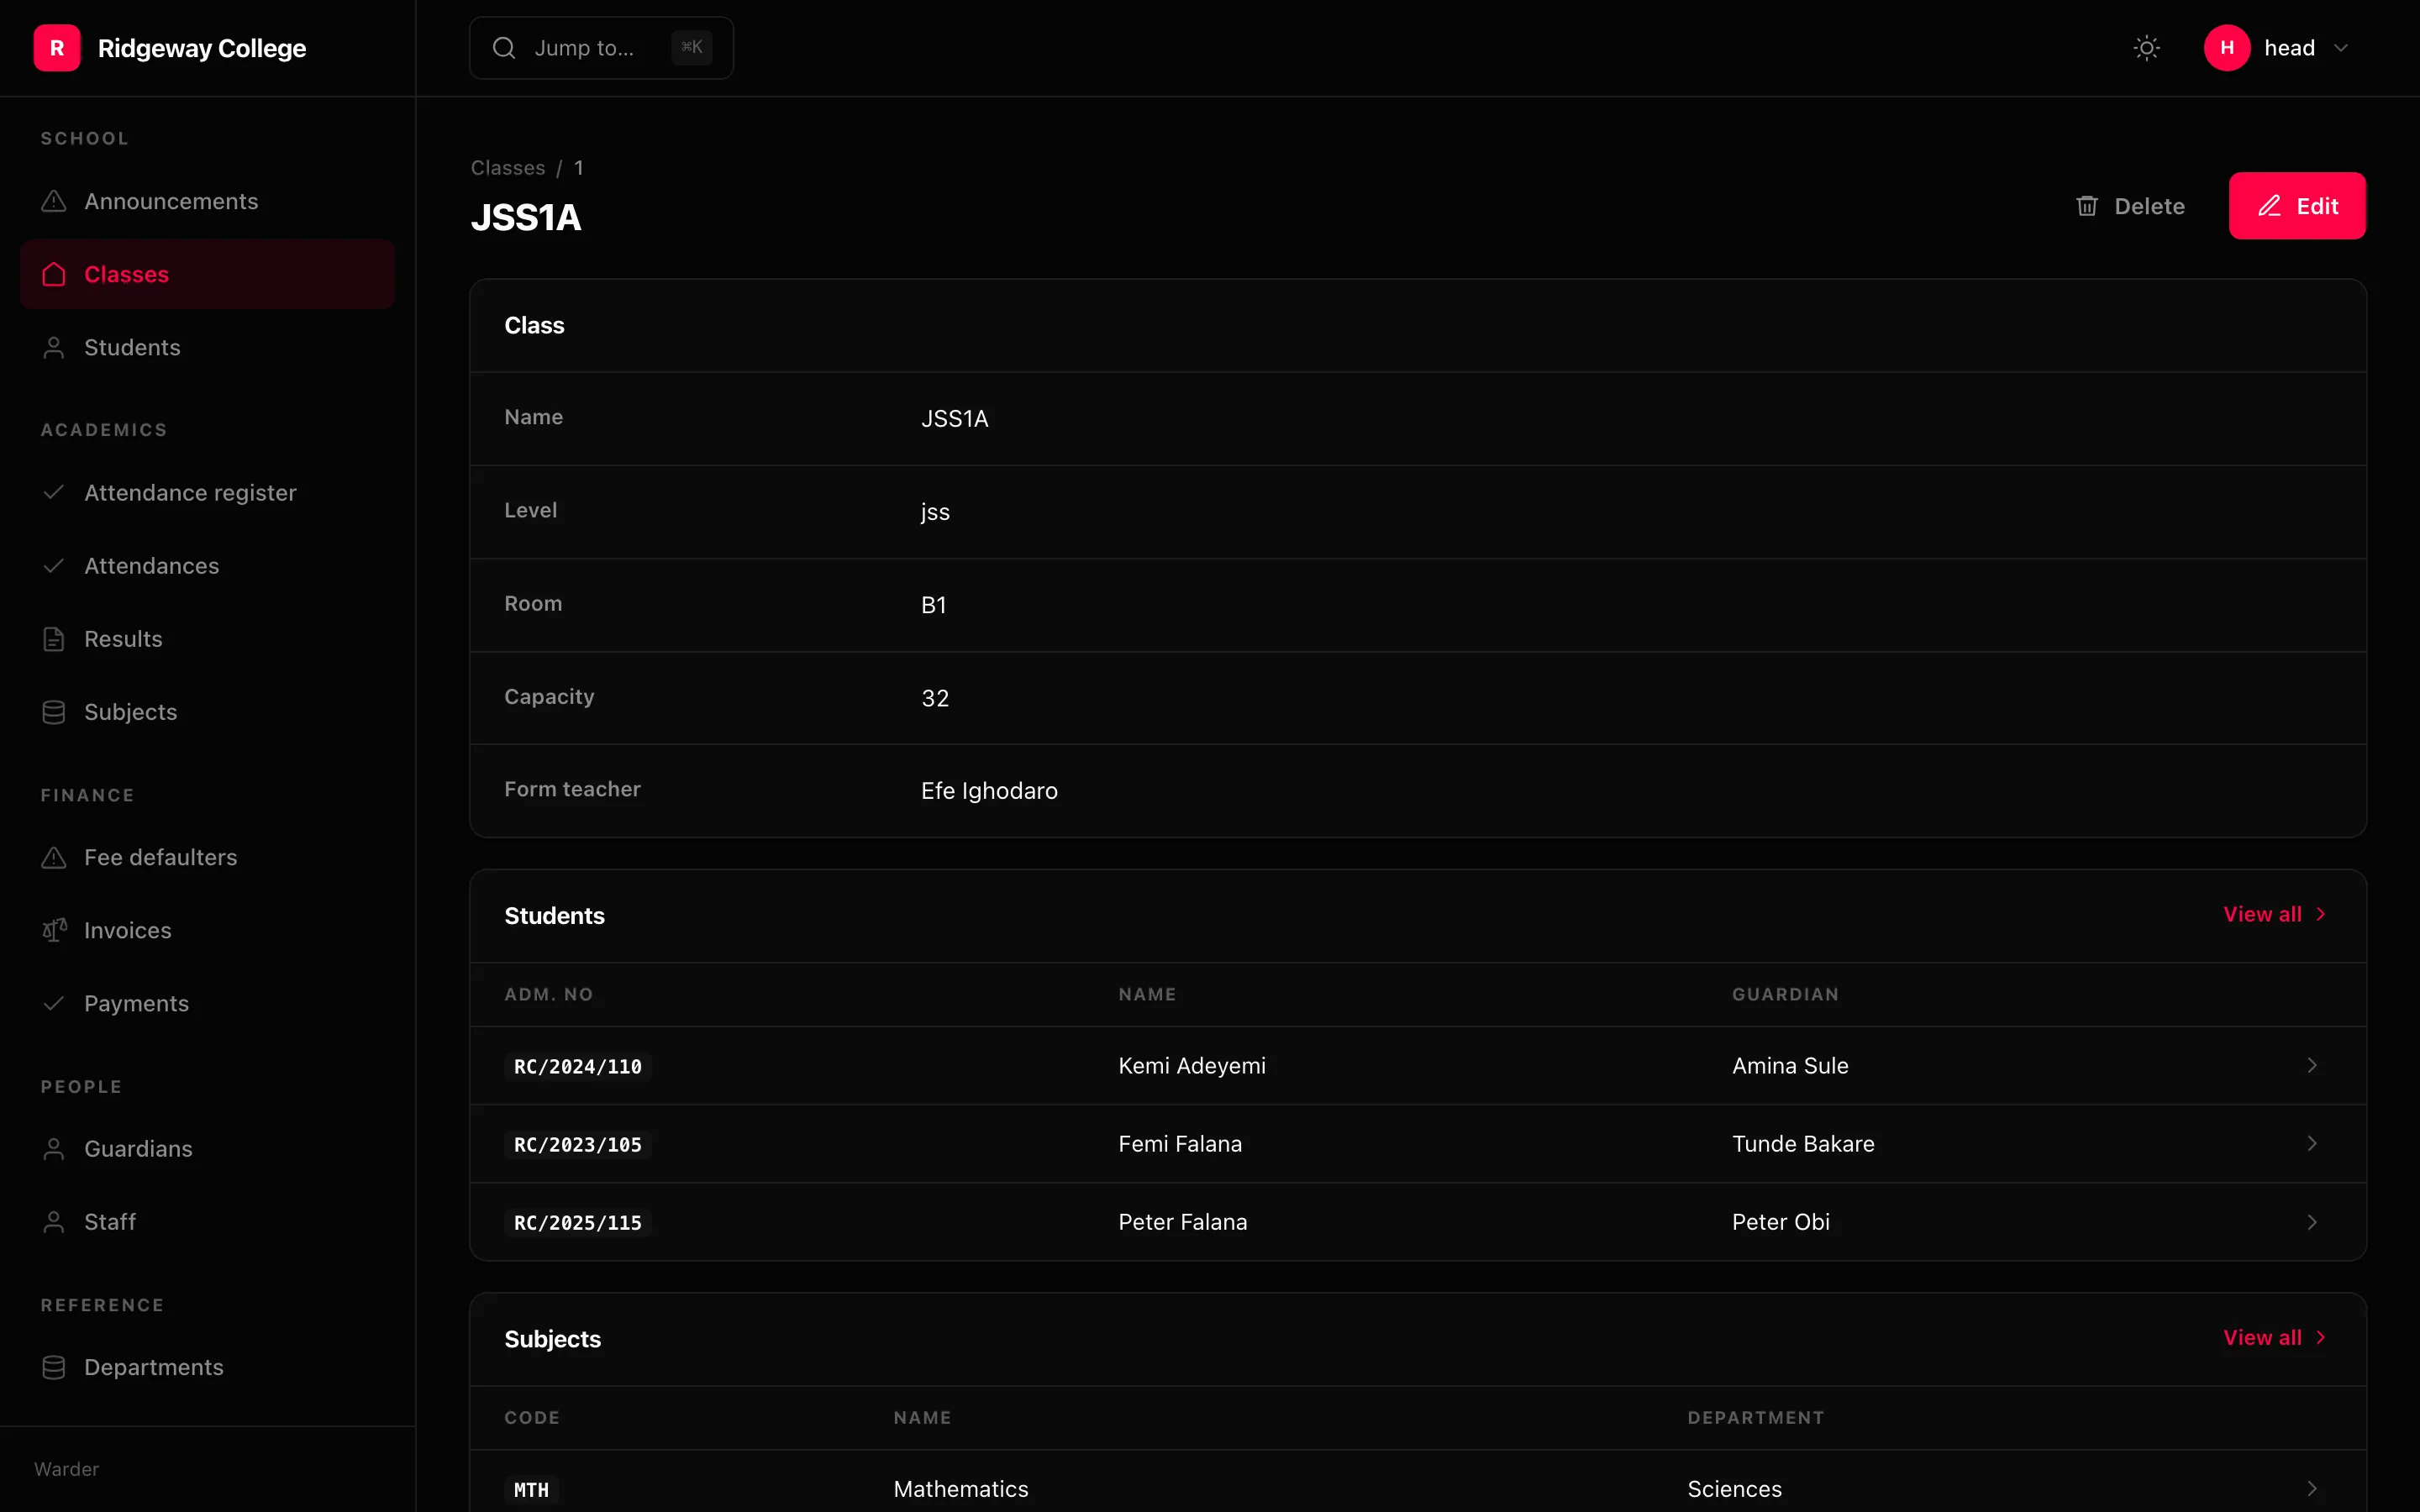Click the Warder footer label
Image resolution: width=2420 pixels, height=1512 pixels.
(67, 1469)
